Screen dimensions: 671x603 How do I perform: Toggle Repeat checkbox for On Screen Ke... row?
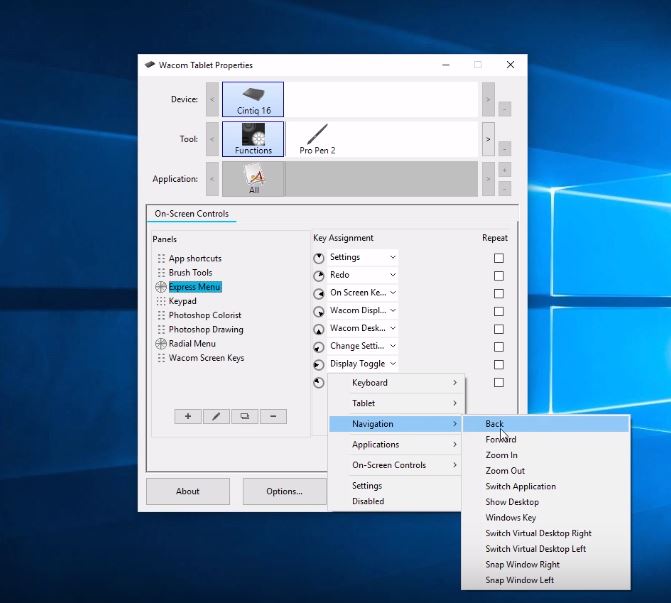pos(499,294)
